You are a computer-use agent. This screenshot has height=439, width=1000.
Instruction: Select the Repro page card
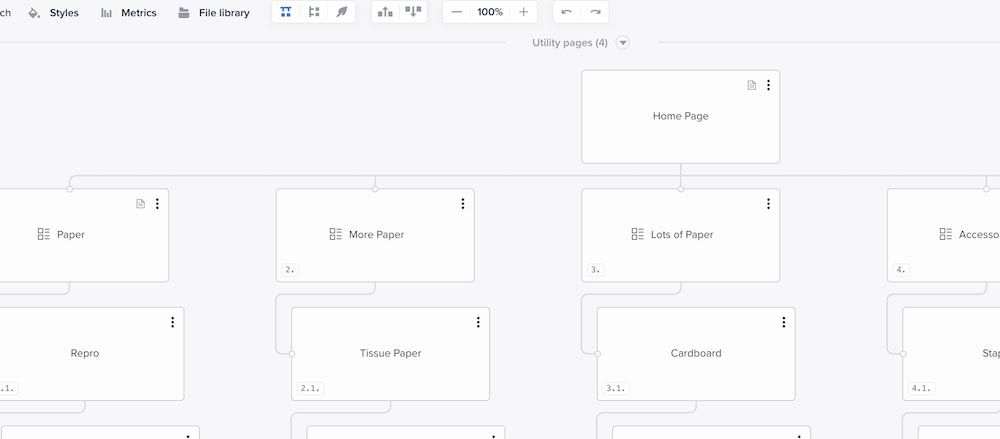(x=85, y=354)
